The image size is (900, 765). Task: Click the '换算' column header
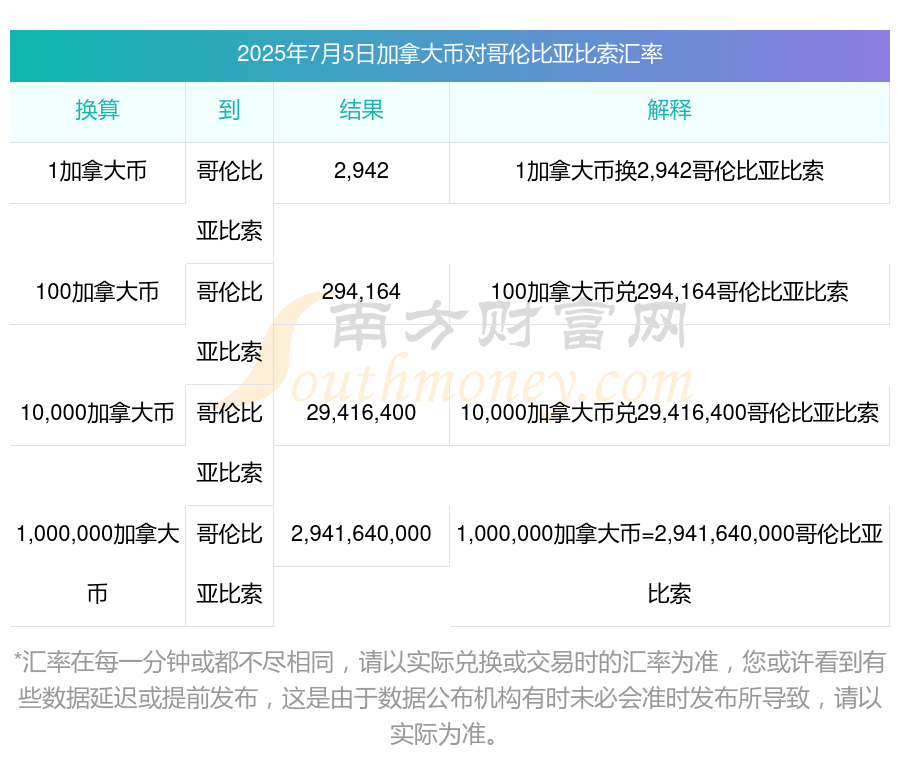97,110
